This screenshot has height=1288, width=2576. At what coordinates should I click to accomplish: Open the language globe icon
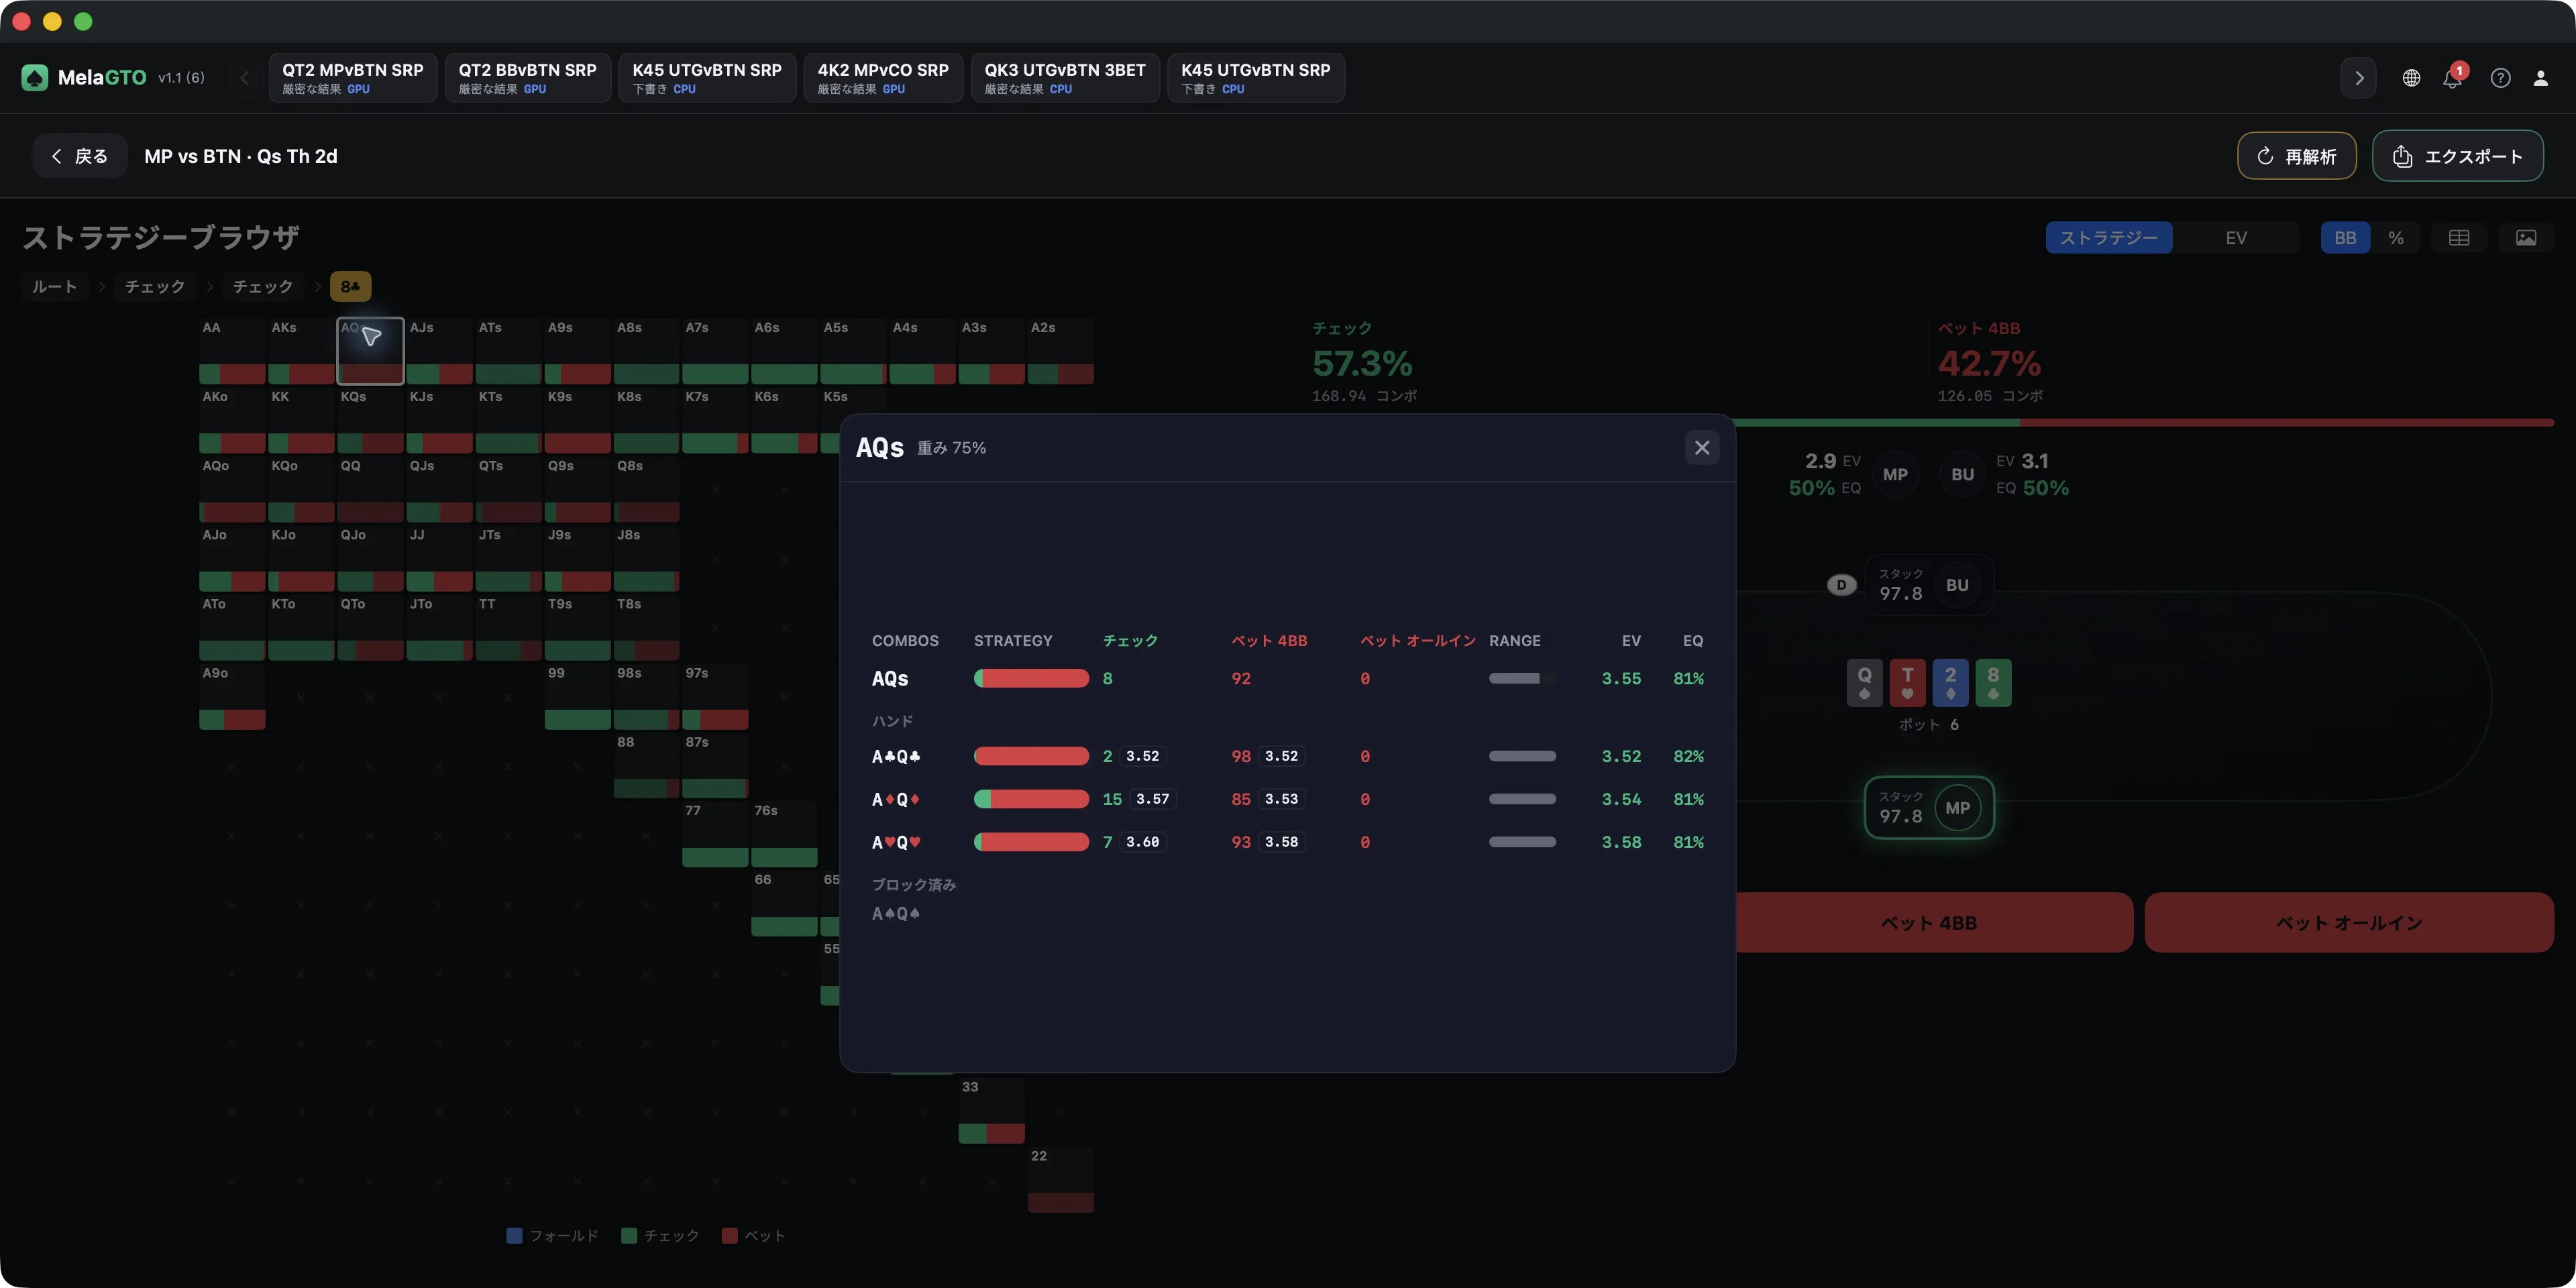coord(2411,78)
